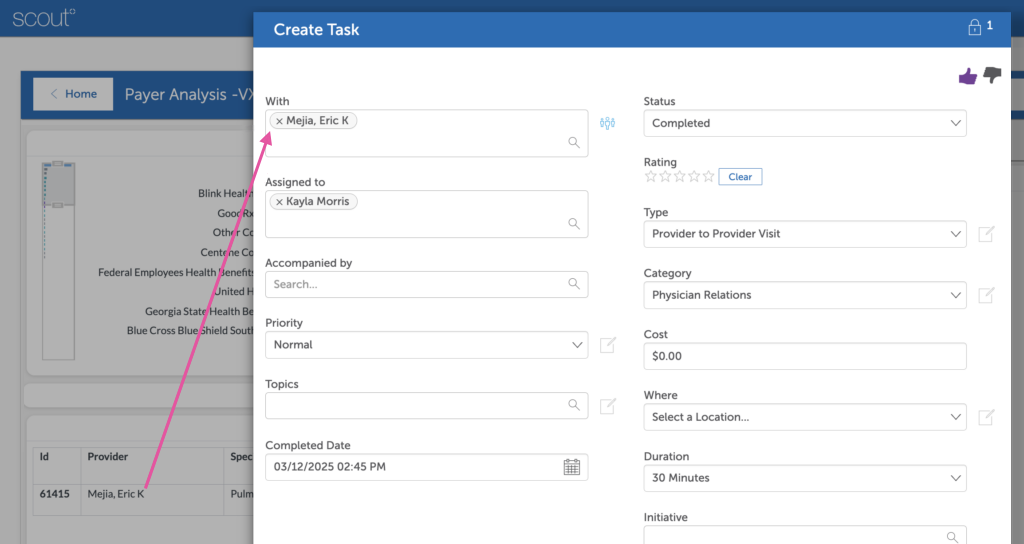The height and width of the screenshot is (544, 1024).
Task: Expand the Duration dropdown showing 30 Minutes
Action: point(804,478)
